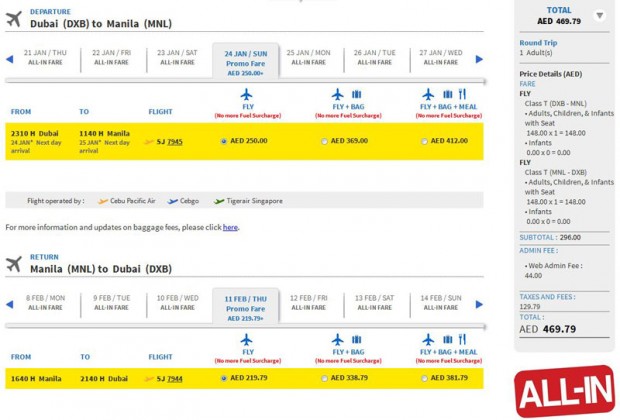620x420 pixels.
Task: Choose 13 FEB / SAT return tab
Action: tap(374, 303)
